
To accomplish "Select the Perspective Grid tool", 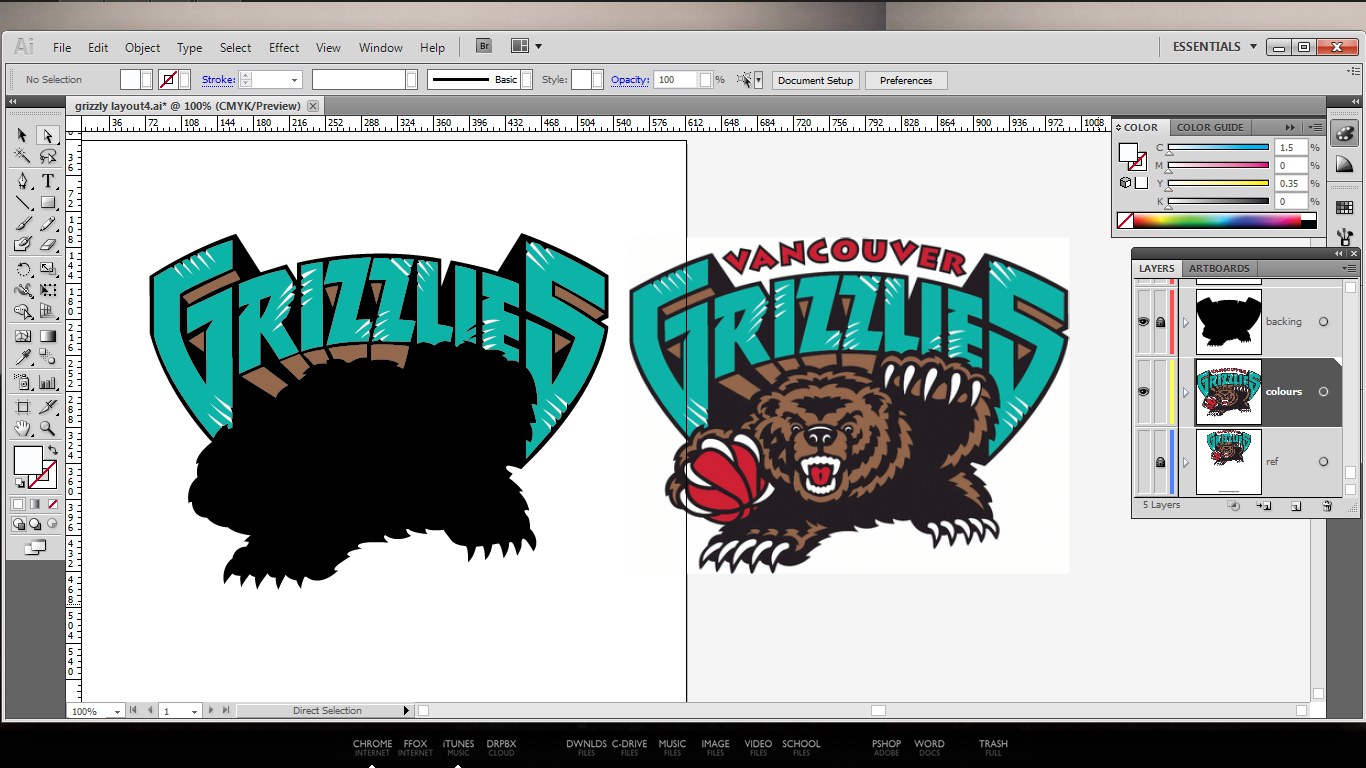I will 47,310.
